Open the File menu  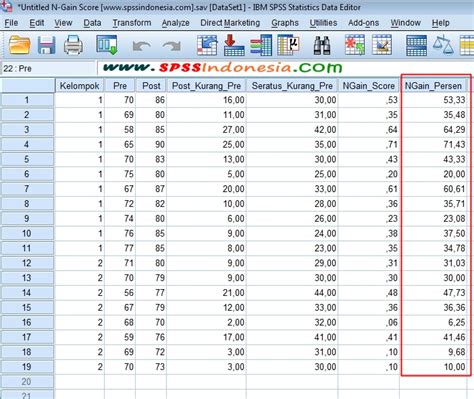(11, 23)
